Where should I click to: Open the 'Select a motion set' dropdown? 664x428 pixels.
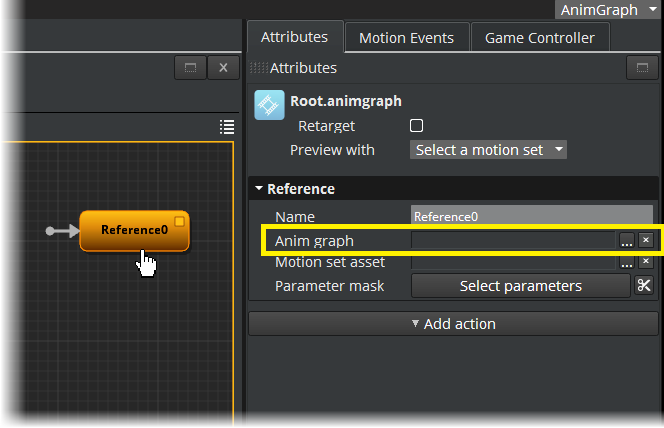[488, 150]
